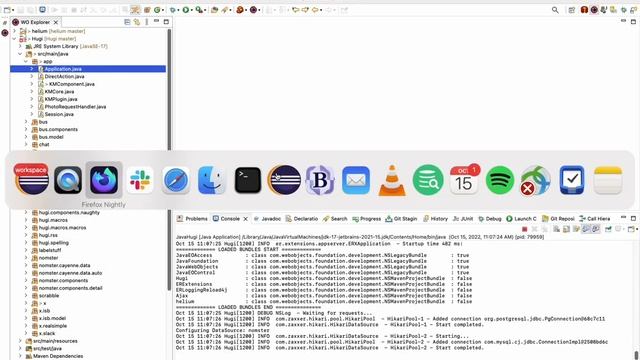Switch to Mail in the app switcher
Screen dimensions: 640x360
pos(356,180)
